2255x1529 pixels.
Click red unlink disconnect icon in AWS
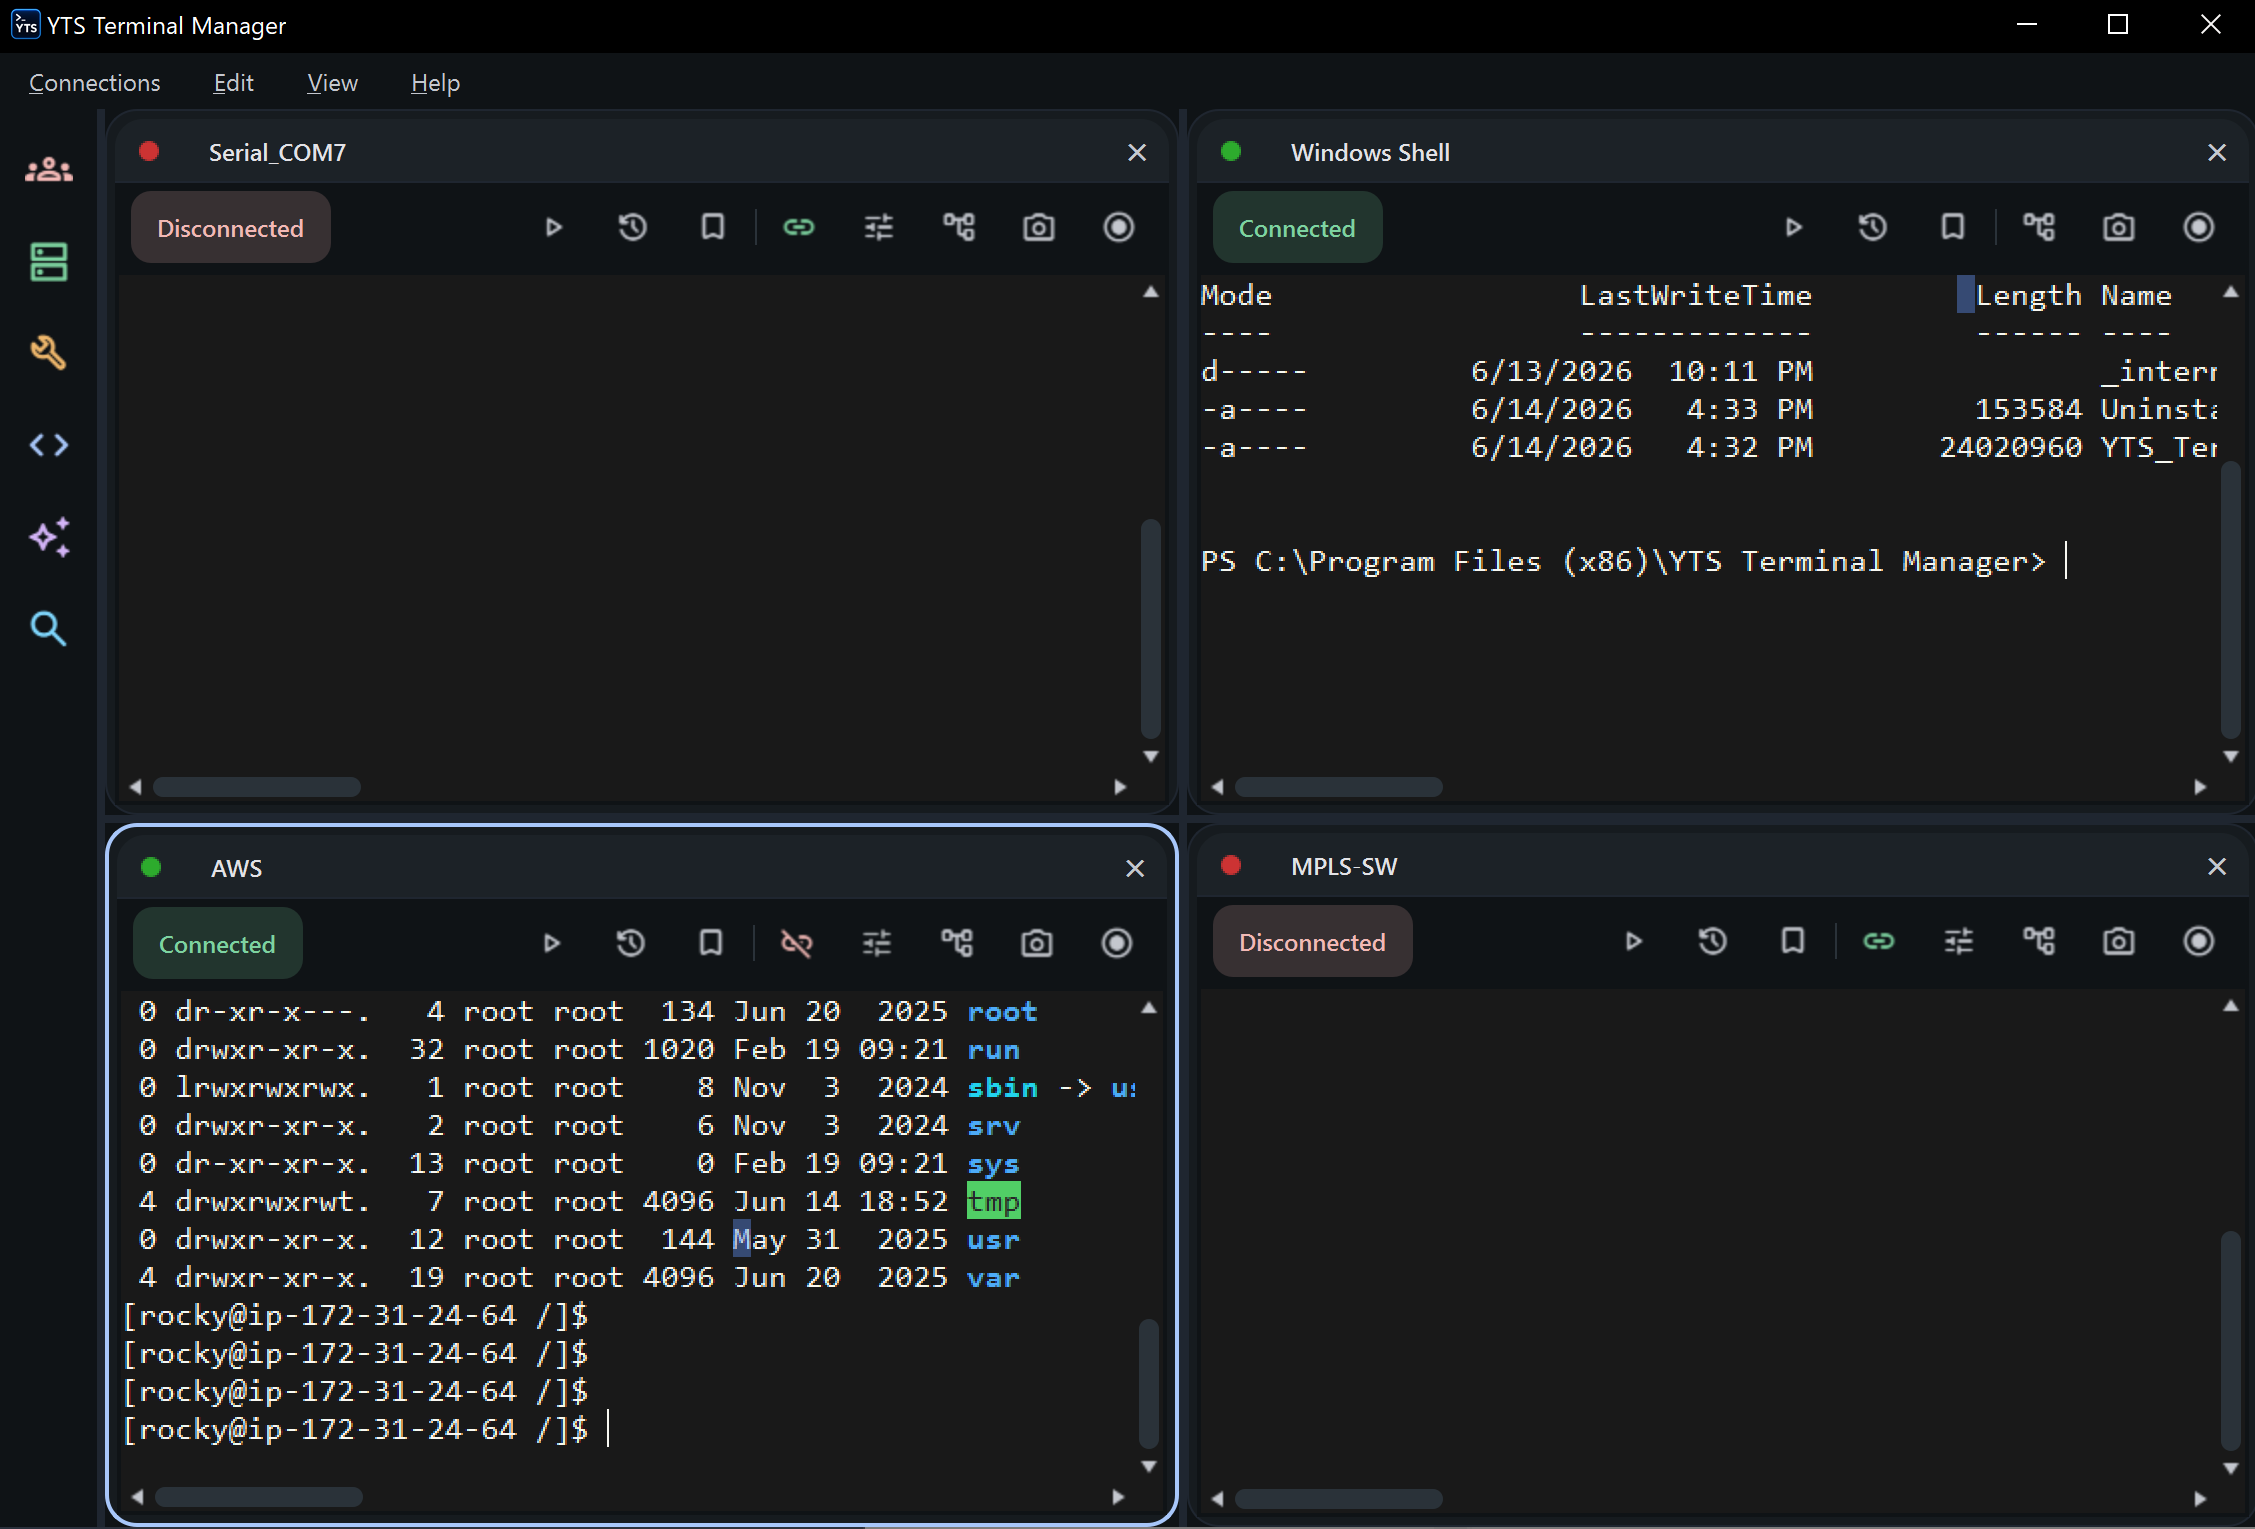[x=796, y=943]
